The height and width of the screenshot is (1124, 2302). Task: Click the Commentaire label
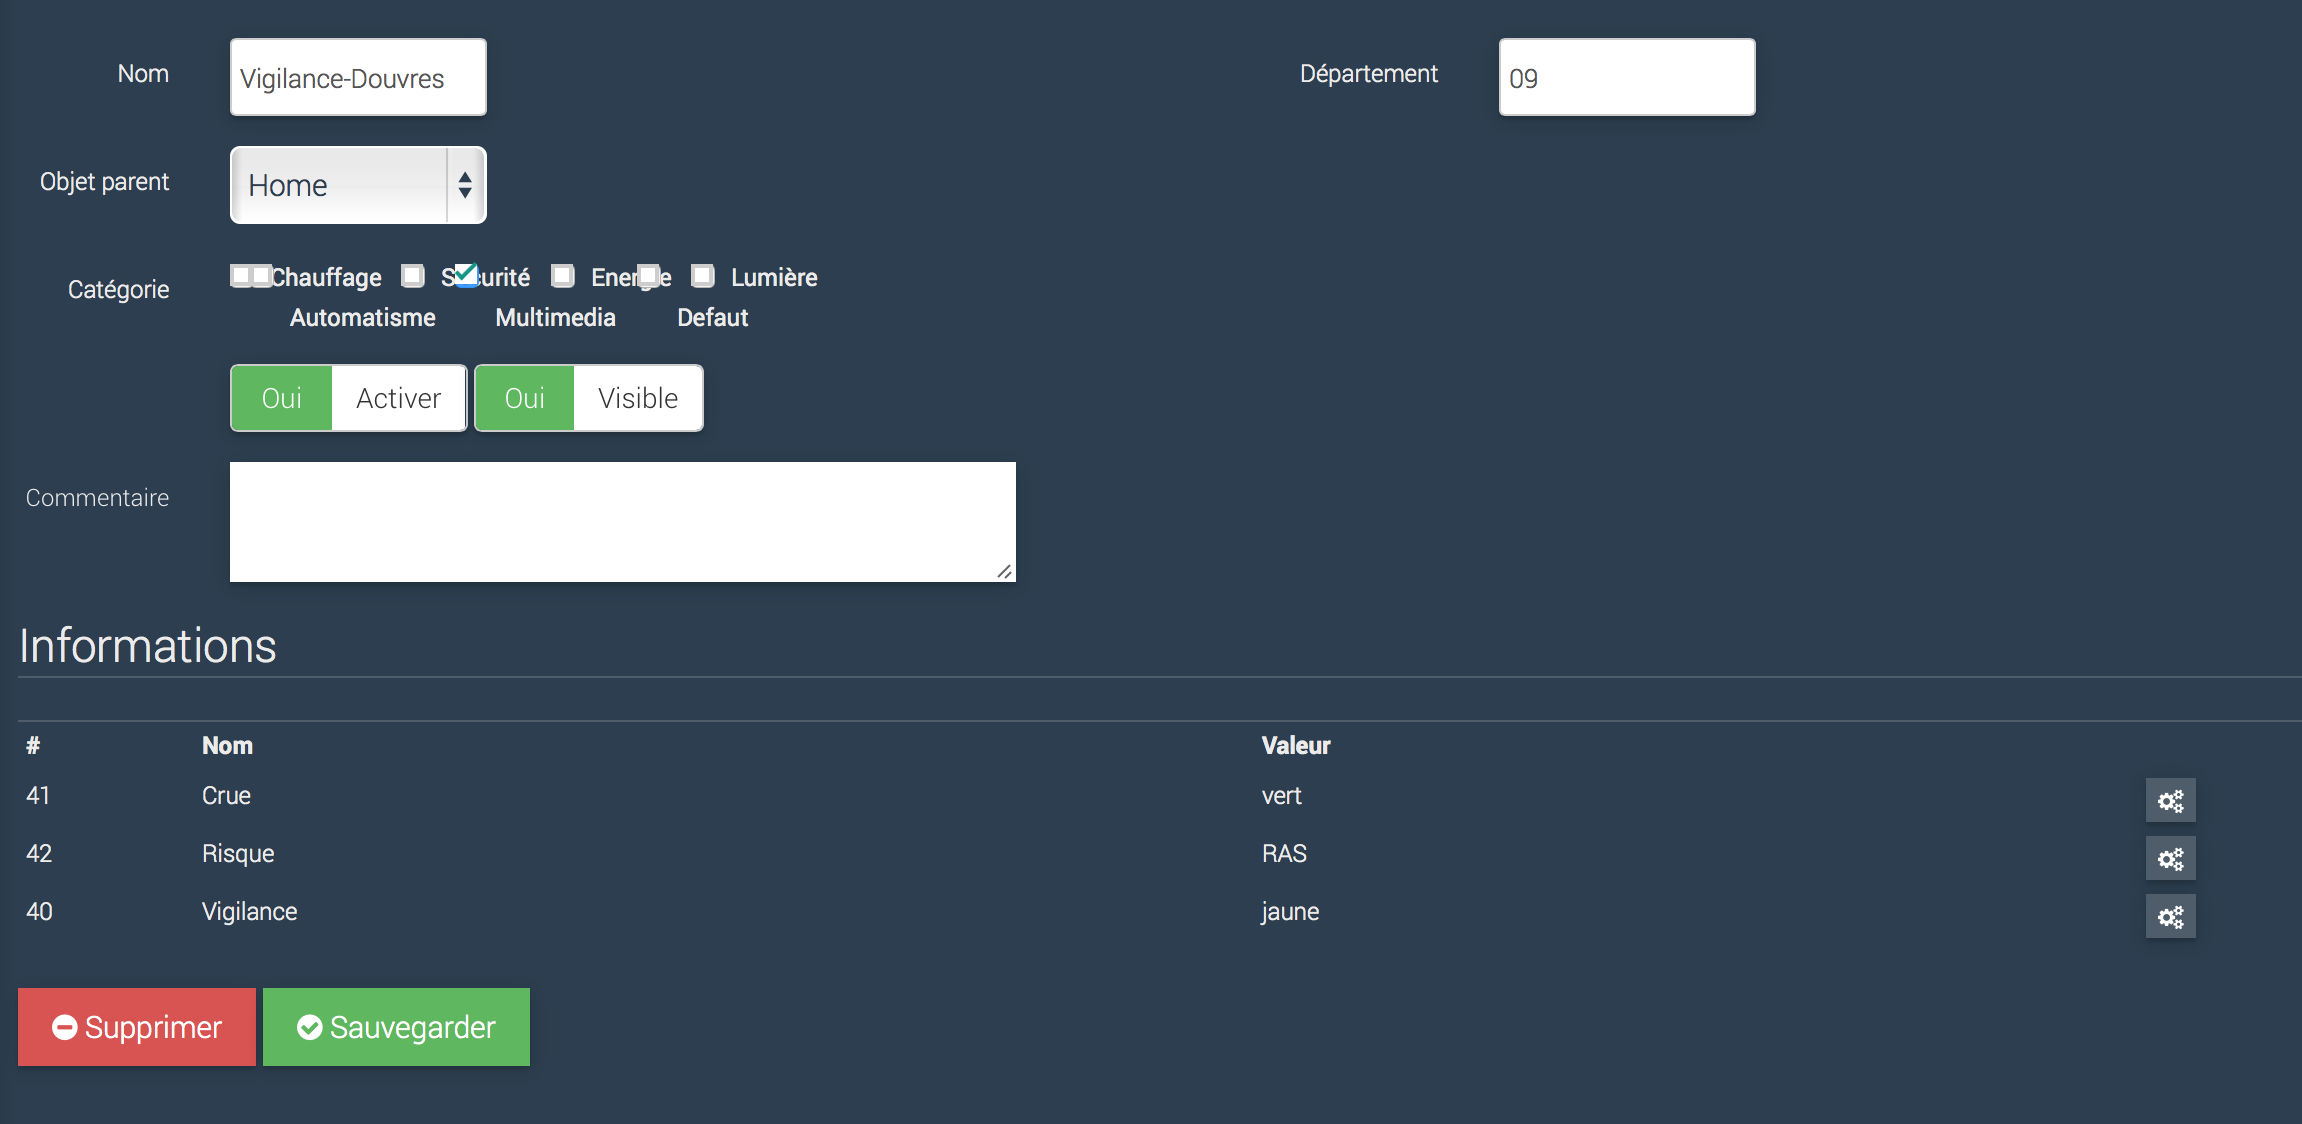(x=97, y=497)
